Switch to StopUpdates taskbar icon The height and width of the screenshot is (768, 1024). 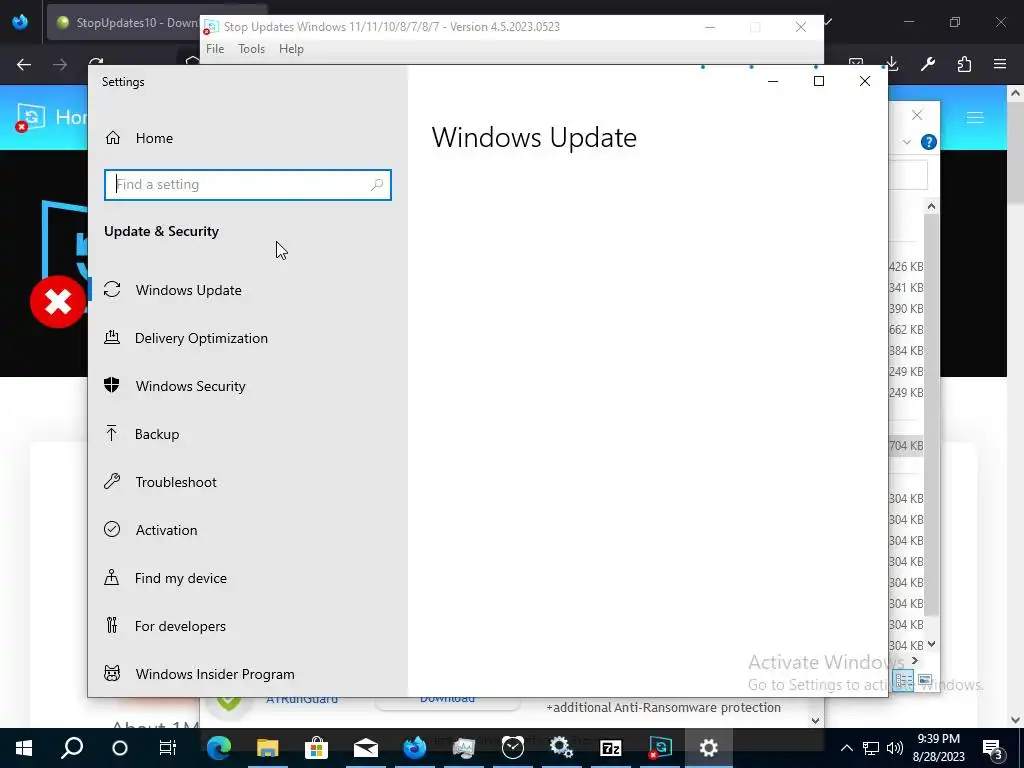(660, 748)
